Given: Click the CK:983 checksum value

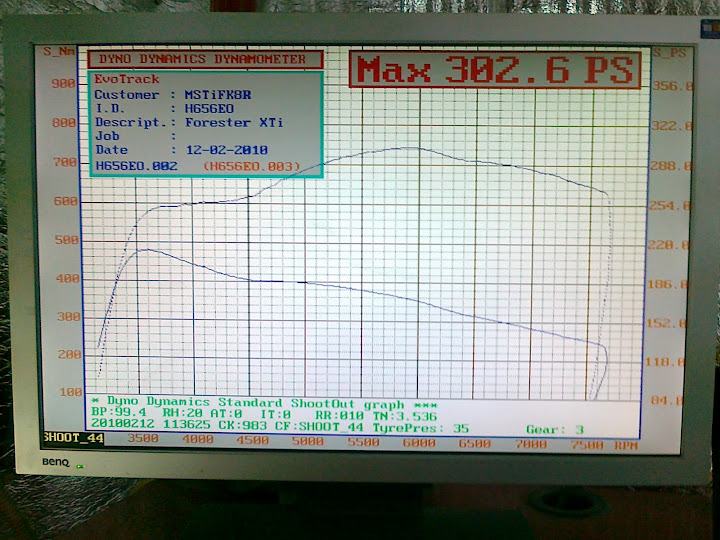Looking at the screenshot, I should (x=242, y=425).
